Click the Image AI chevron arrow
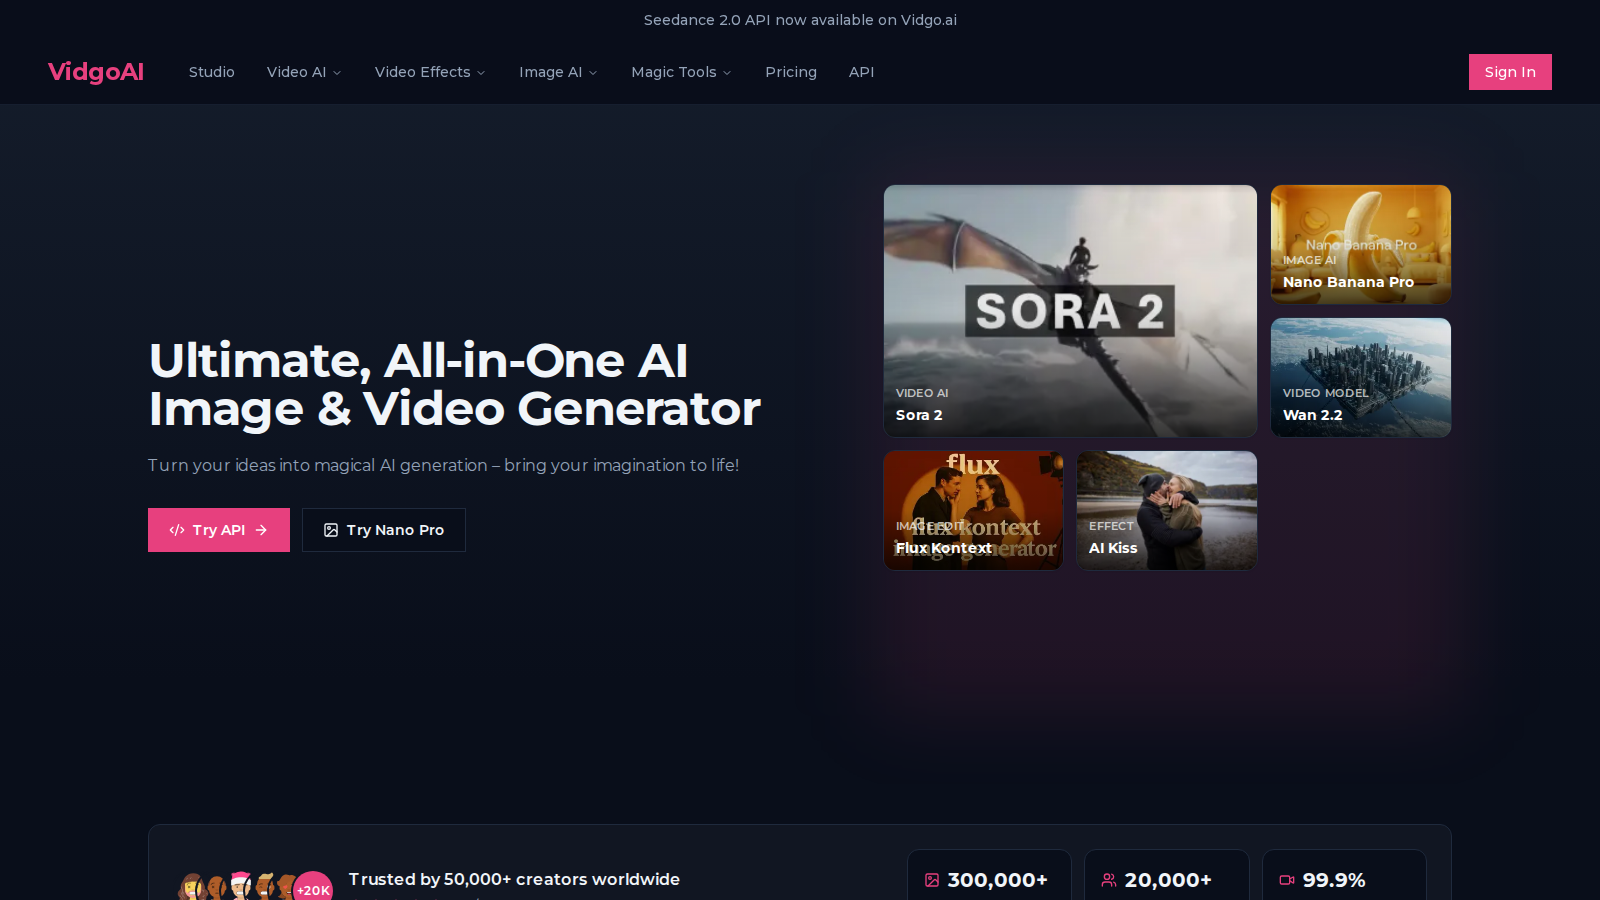 (x=593, y=73)
